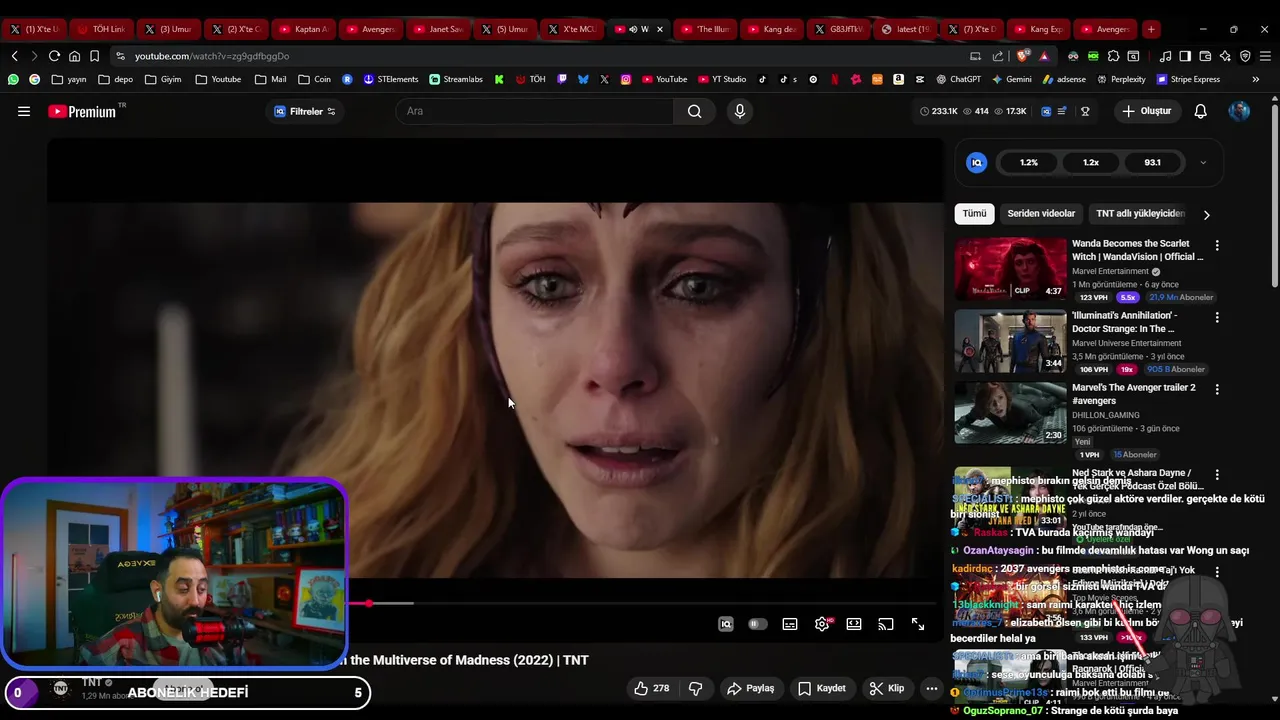This screenshot has width=1280, height=720.
Task: Open YouTube notifications bell
Action: coord(1201,111)
